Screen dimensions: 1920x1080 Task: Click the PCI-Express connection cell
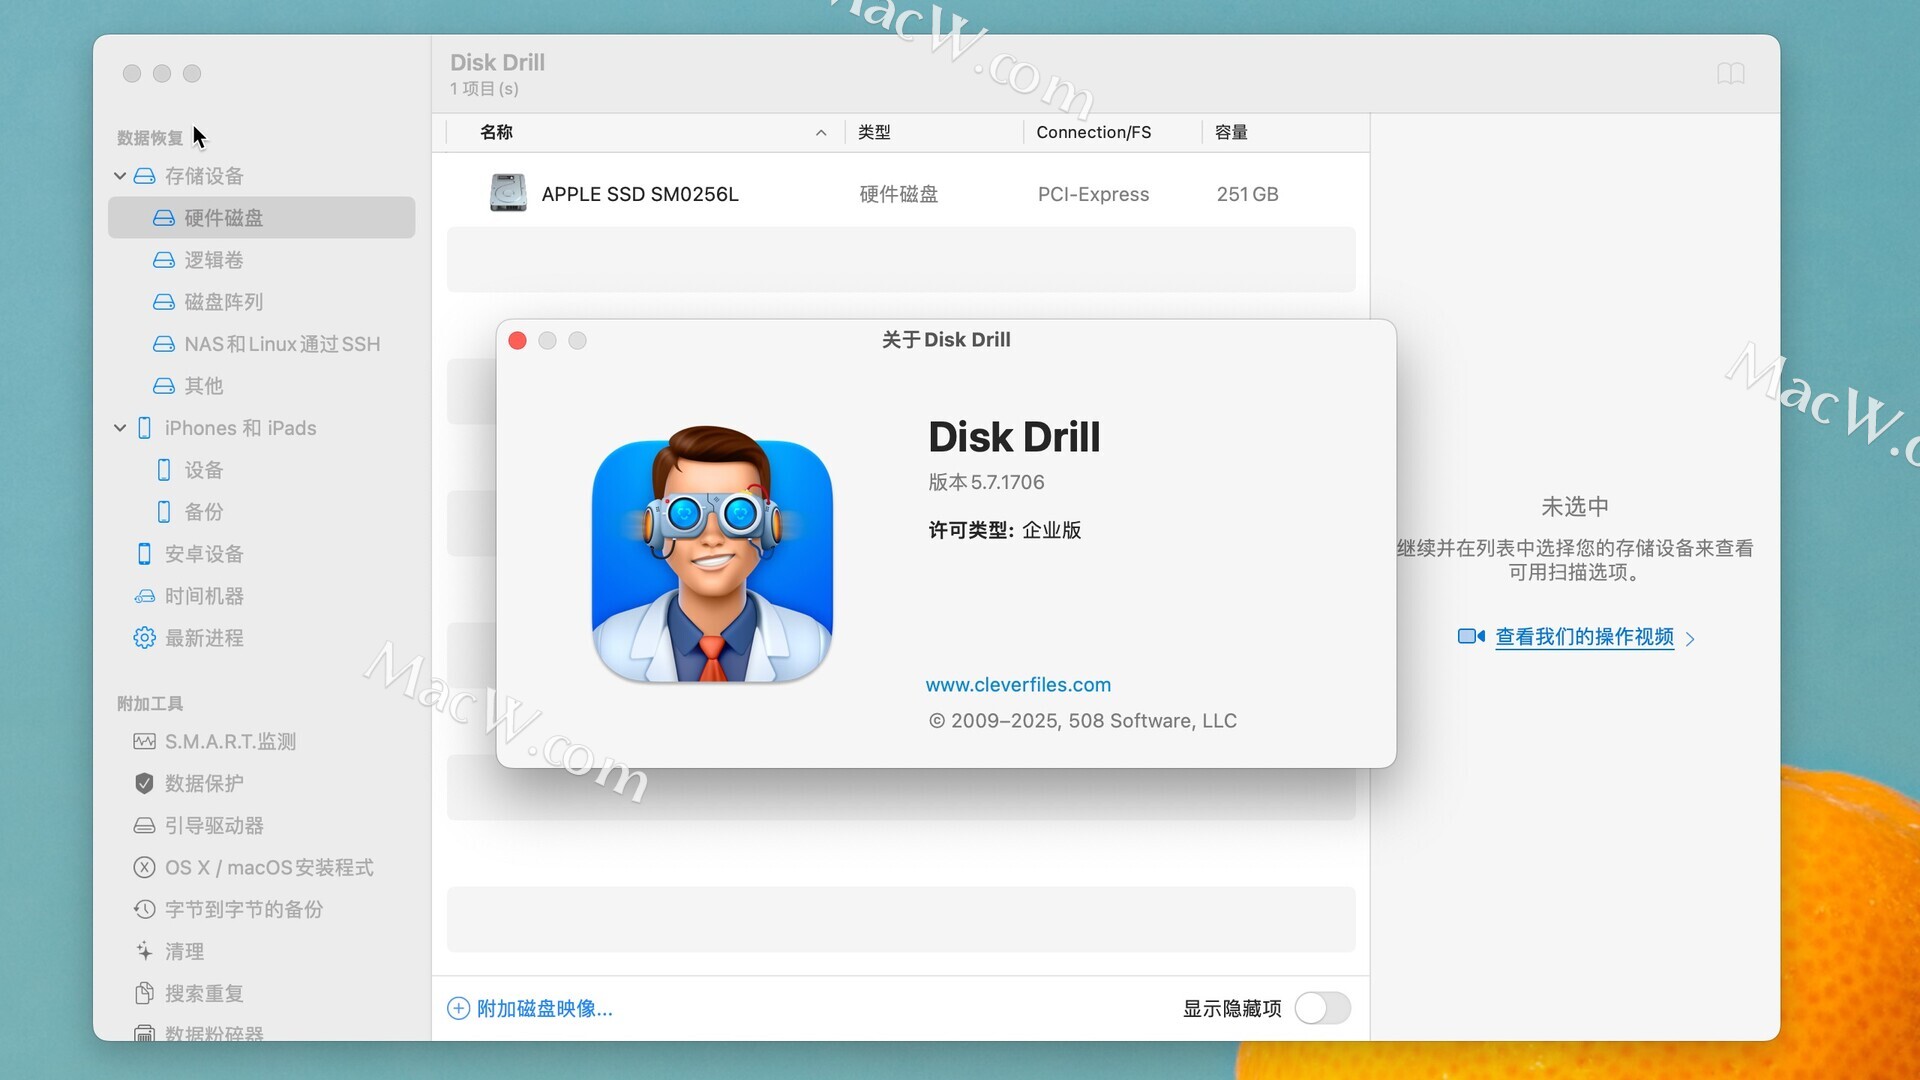1093,194
